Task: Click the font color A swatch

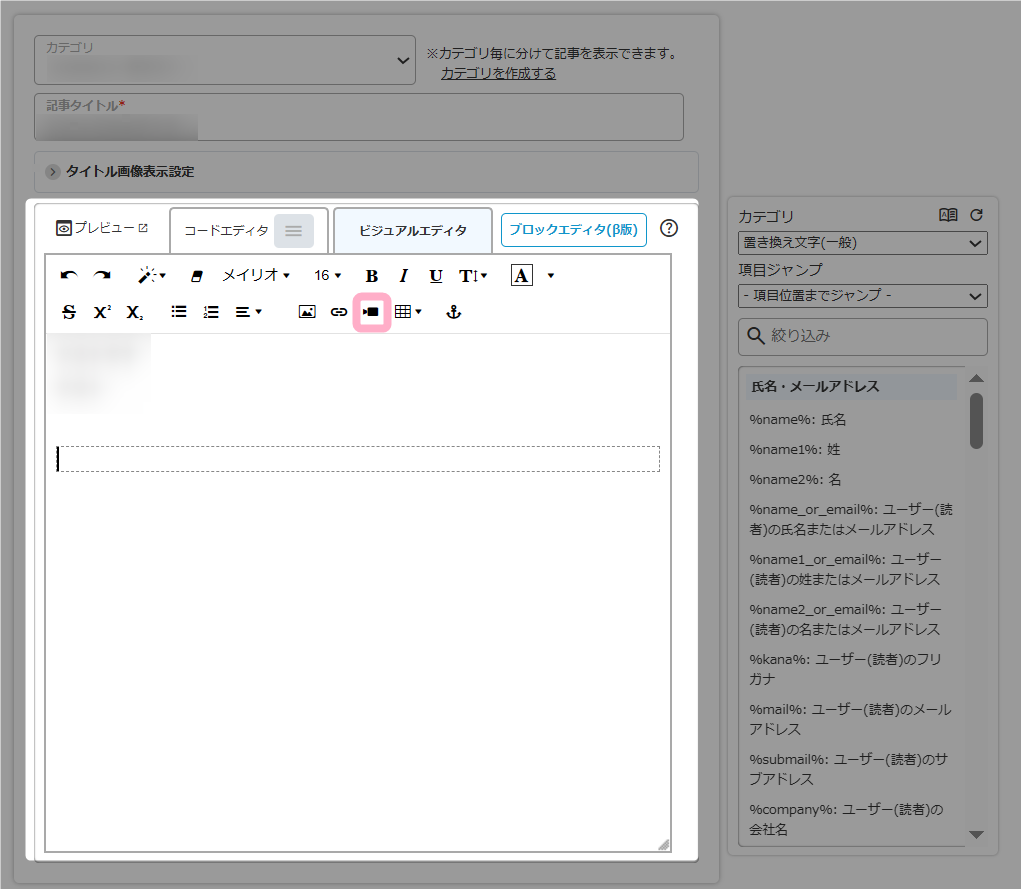Action: click(x=521, y=276)
